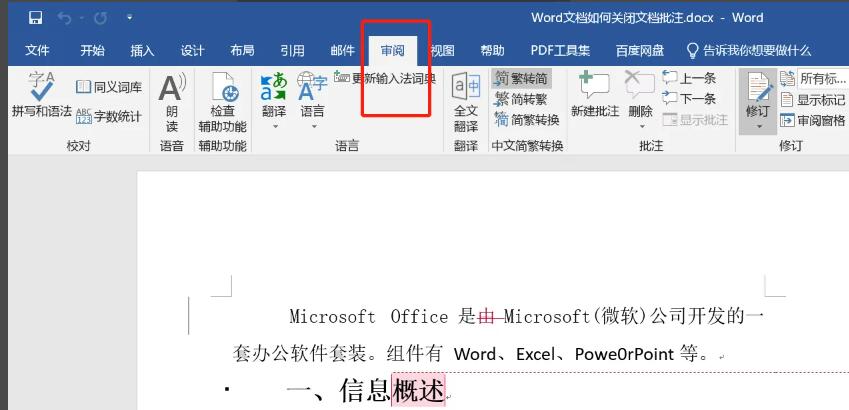Image resolution: width=849 pixels, height=410 pixels.
Task: Click 更新输入法词典 button
Action: (385, 78)
